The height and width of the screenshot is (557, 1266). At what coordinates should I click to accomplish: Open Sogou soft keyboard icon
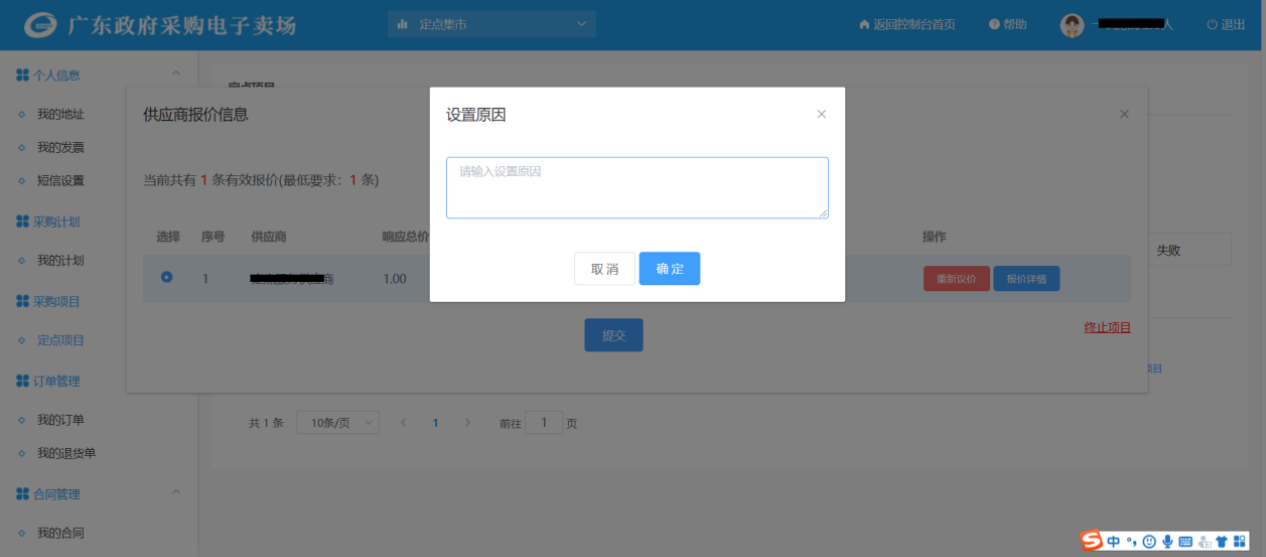(1185, 541)
